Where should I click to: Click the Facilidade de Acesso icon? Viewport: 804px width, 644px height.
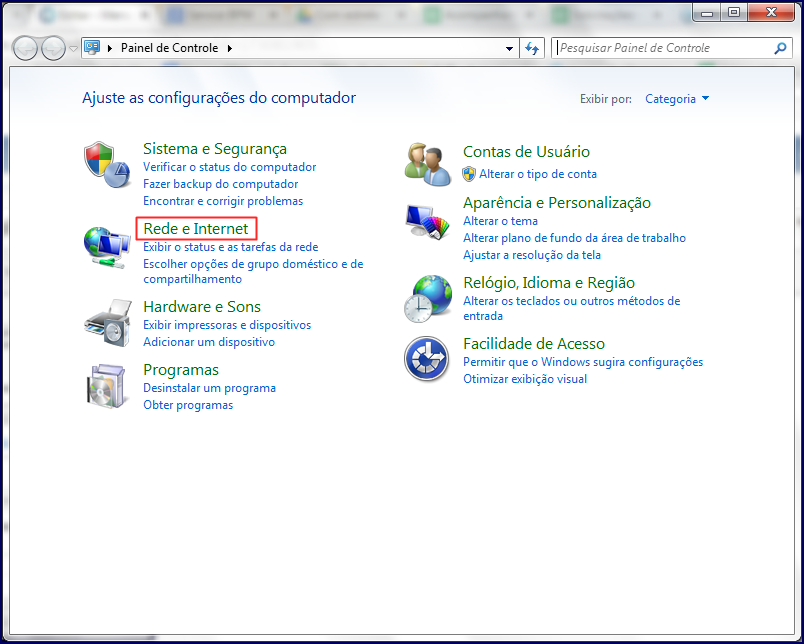[427, 358]
